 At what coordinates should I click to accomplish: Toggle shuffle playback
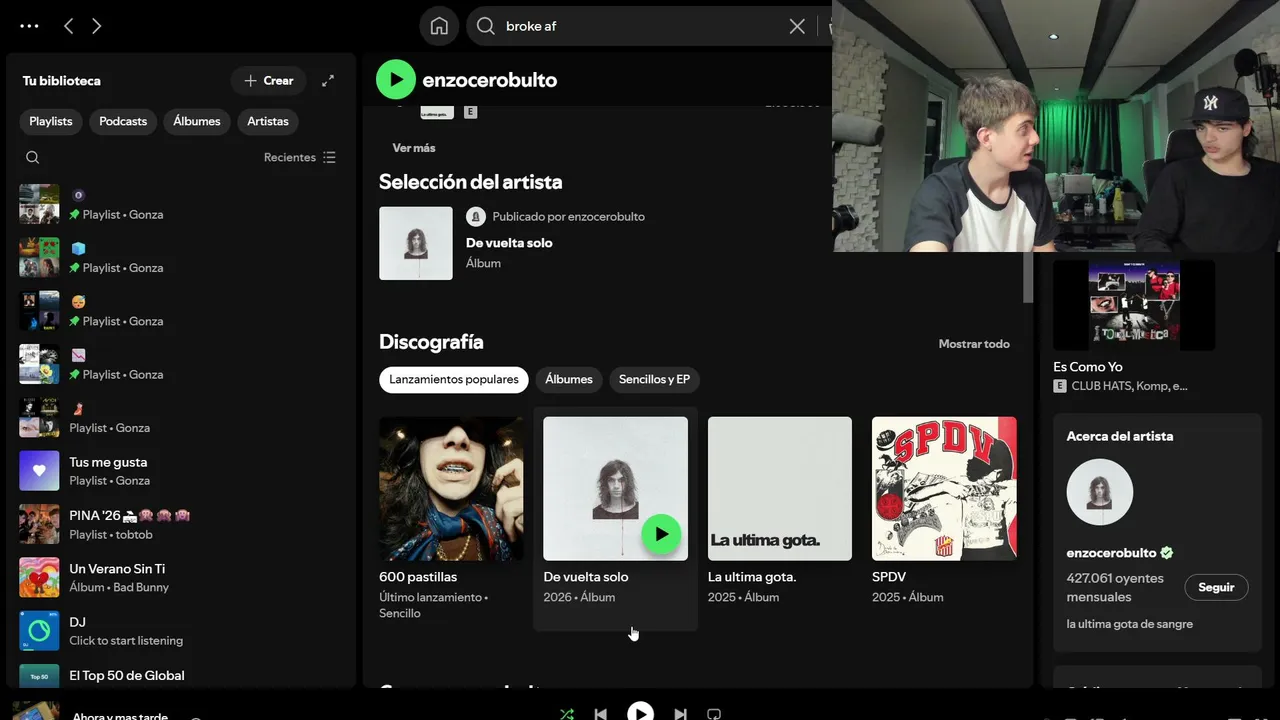pos(567,714)
